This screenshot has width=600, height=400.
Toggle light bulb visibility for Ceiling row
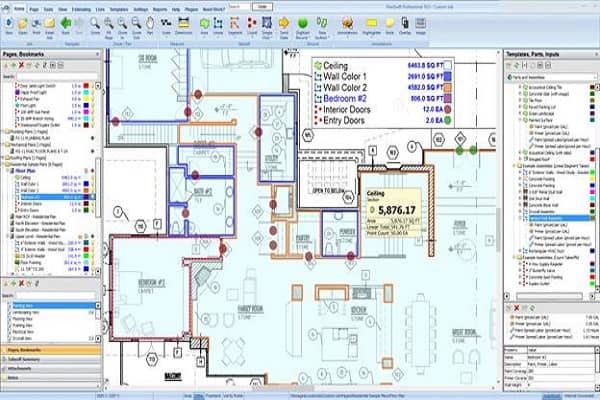tap(93, 178)
